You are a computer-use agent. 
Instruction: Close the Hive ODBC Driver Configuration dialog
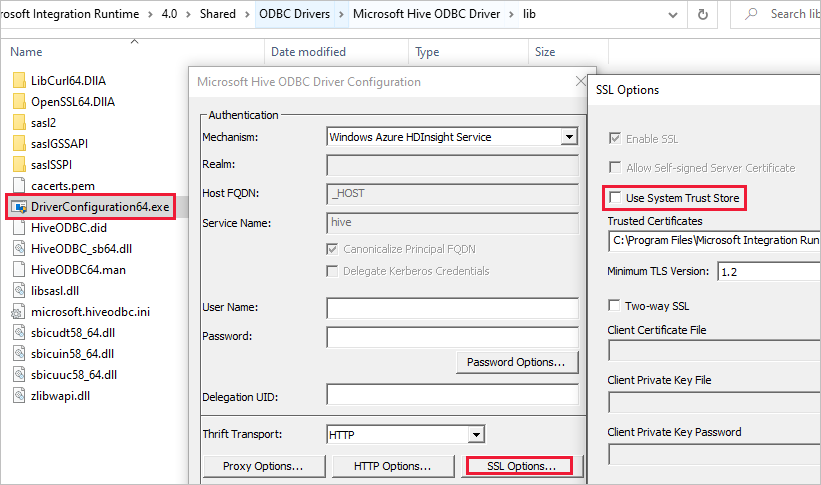(580, 81)
